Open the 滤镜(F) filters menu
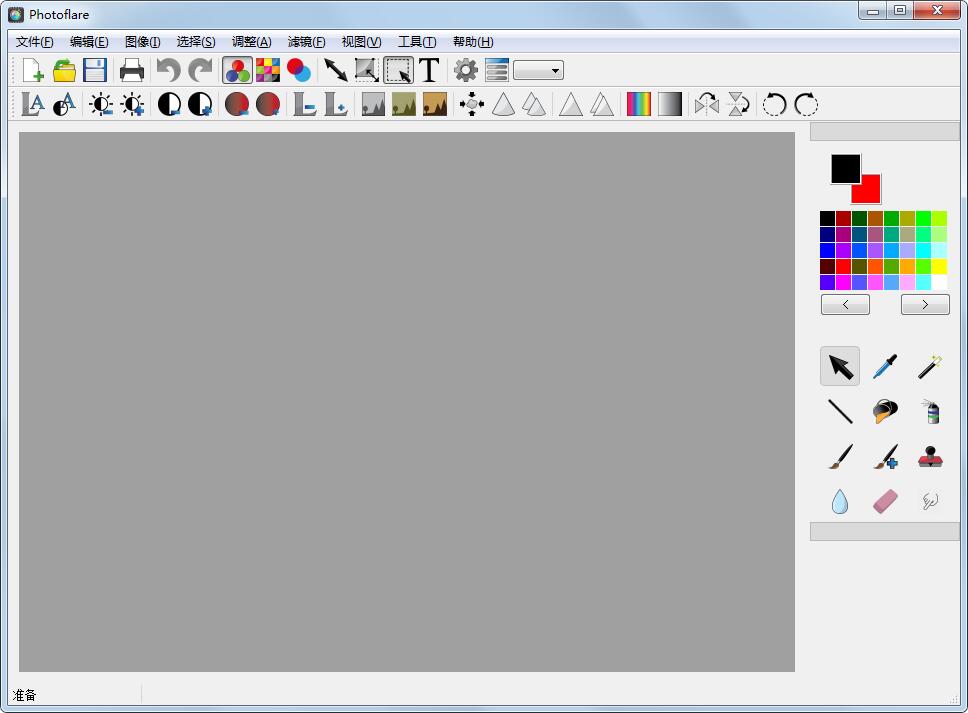The image size is (968, 713). [x=306, y=42]
